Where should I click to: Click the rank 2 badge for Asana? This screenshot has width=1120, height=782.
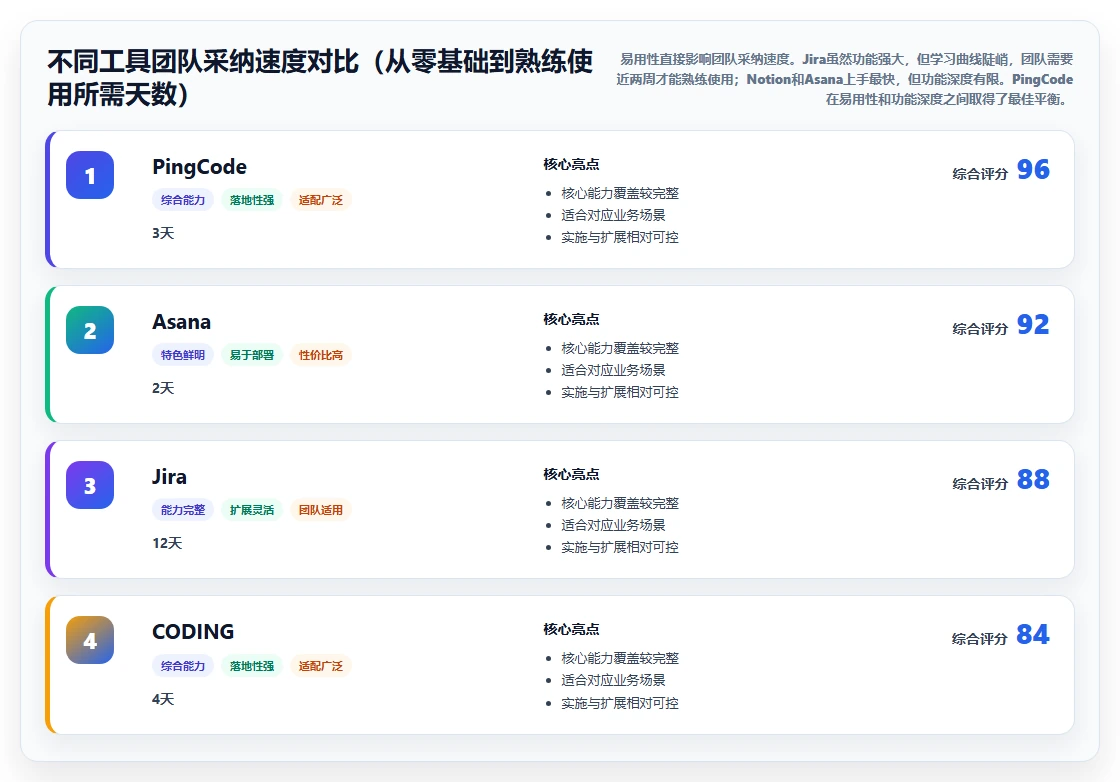pos(90,330)
